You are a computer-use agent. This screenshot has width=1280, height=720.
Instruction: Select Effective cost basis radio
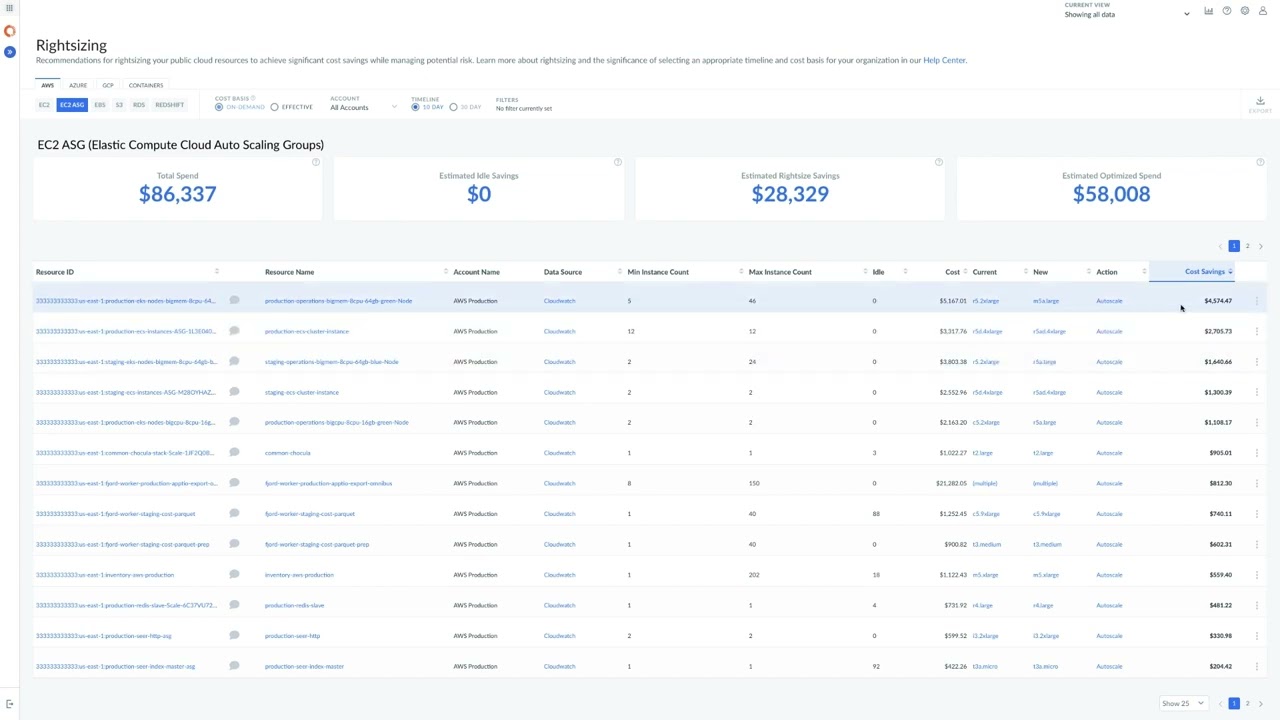pos(275,107)
